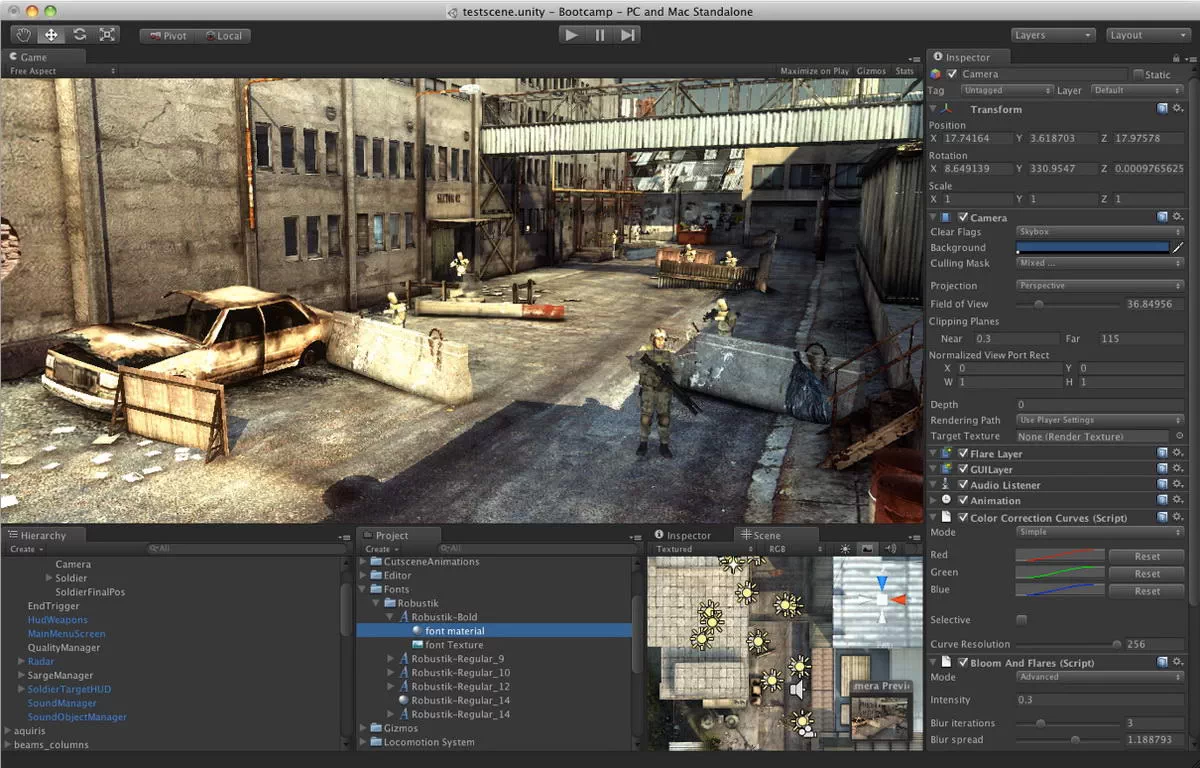Image resolution: width=1200 pixels, height=768 pixels.
Task: Advance one frame with the Step button
Action: click(x=627, y=35)
